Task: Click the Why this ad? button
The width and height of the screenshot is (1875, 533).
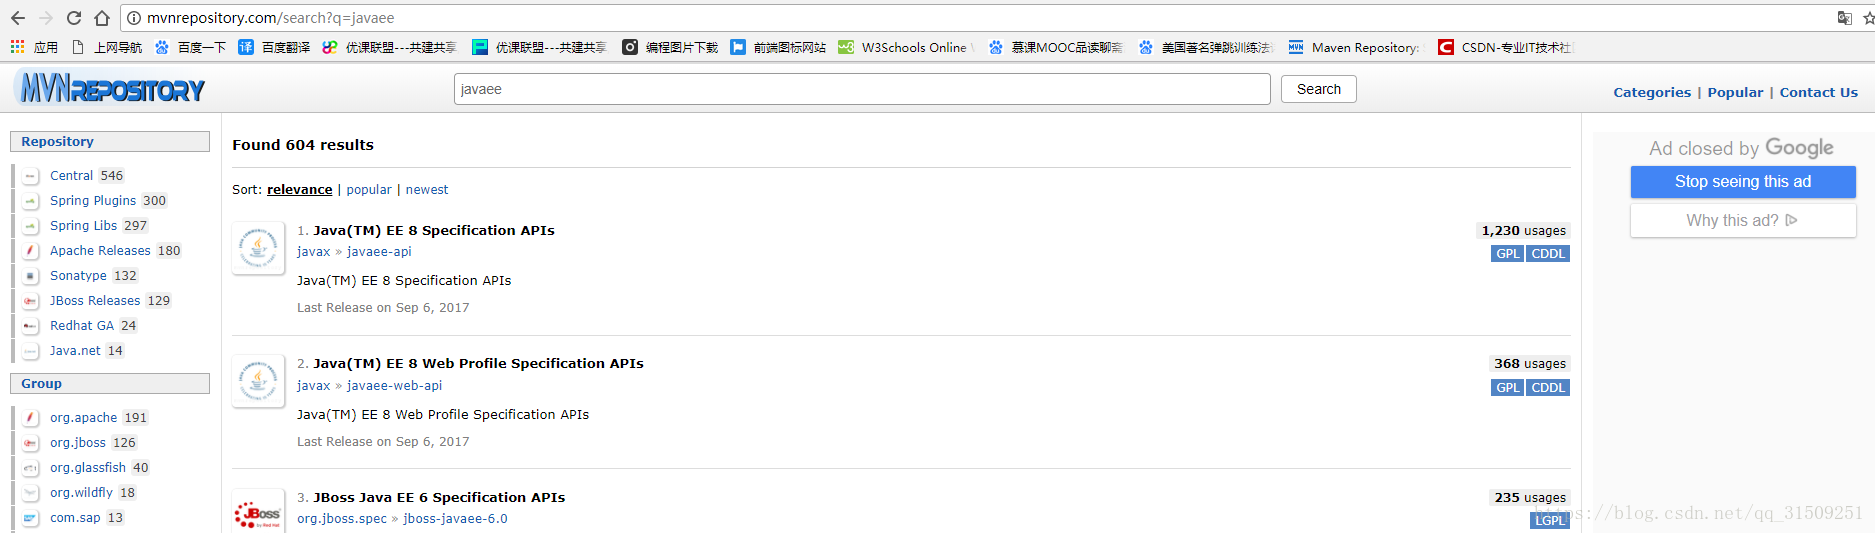Action: click(x=1743, y=221)
